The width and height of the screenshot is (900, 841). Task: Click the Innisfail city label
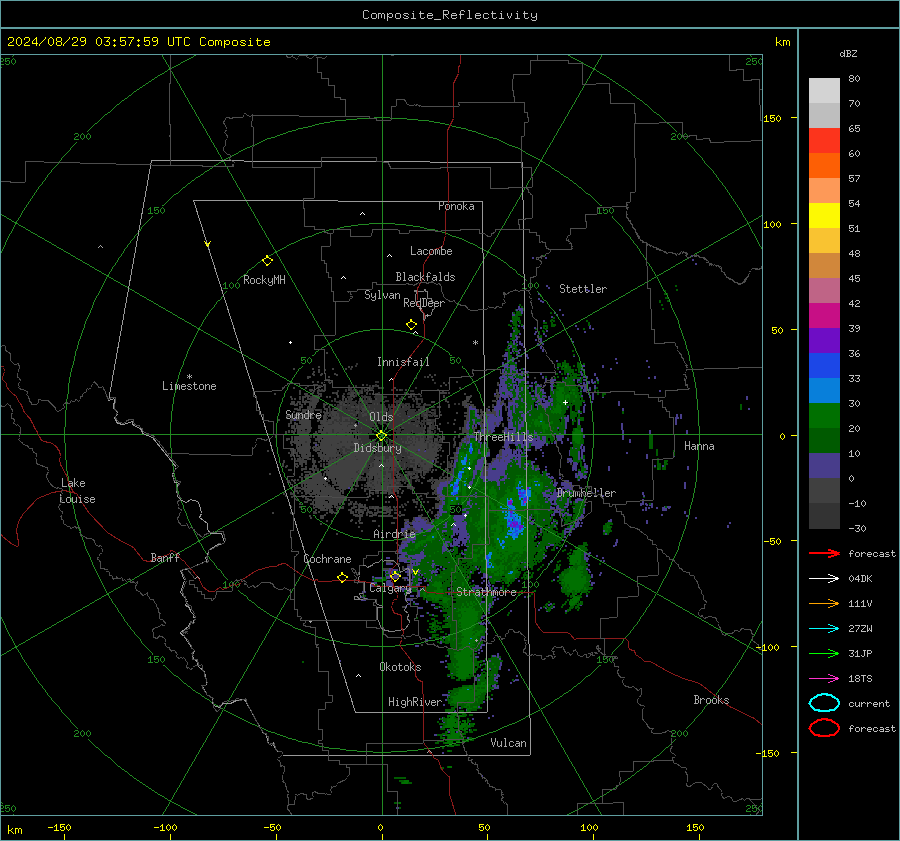(x=403, y=362)
